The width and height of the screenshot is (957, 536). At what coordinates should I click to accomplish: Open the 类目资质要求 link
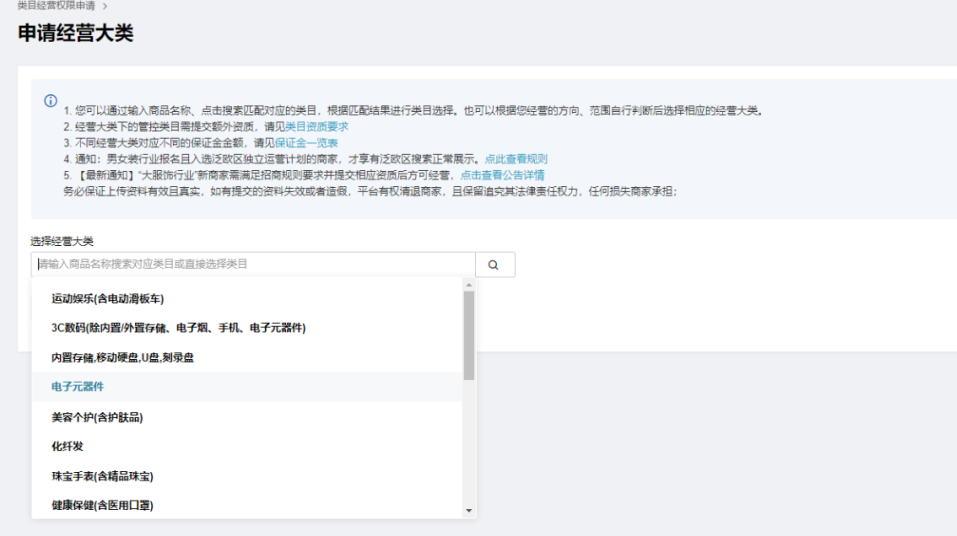(x=316, y=127)
